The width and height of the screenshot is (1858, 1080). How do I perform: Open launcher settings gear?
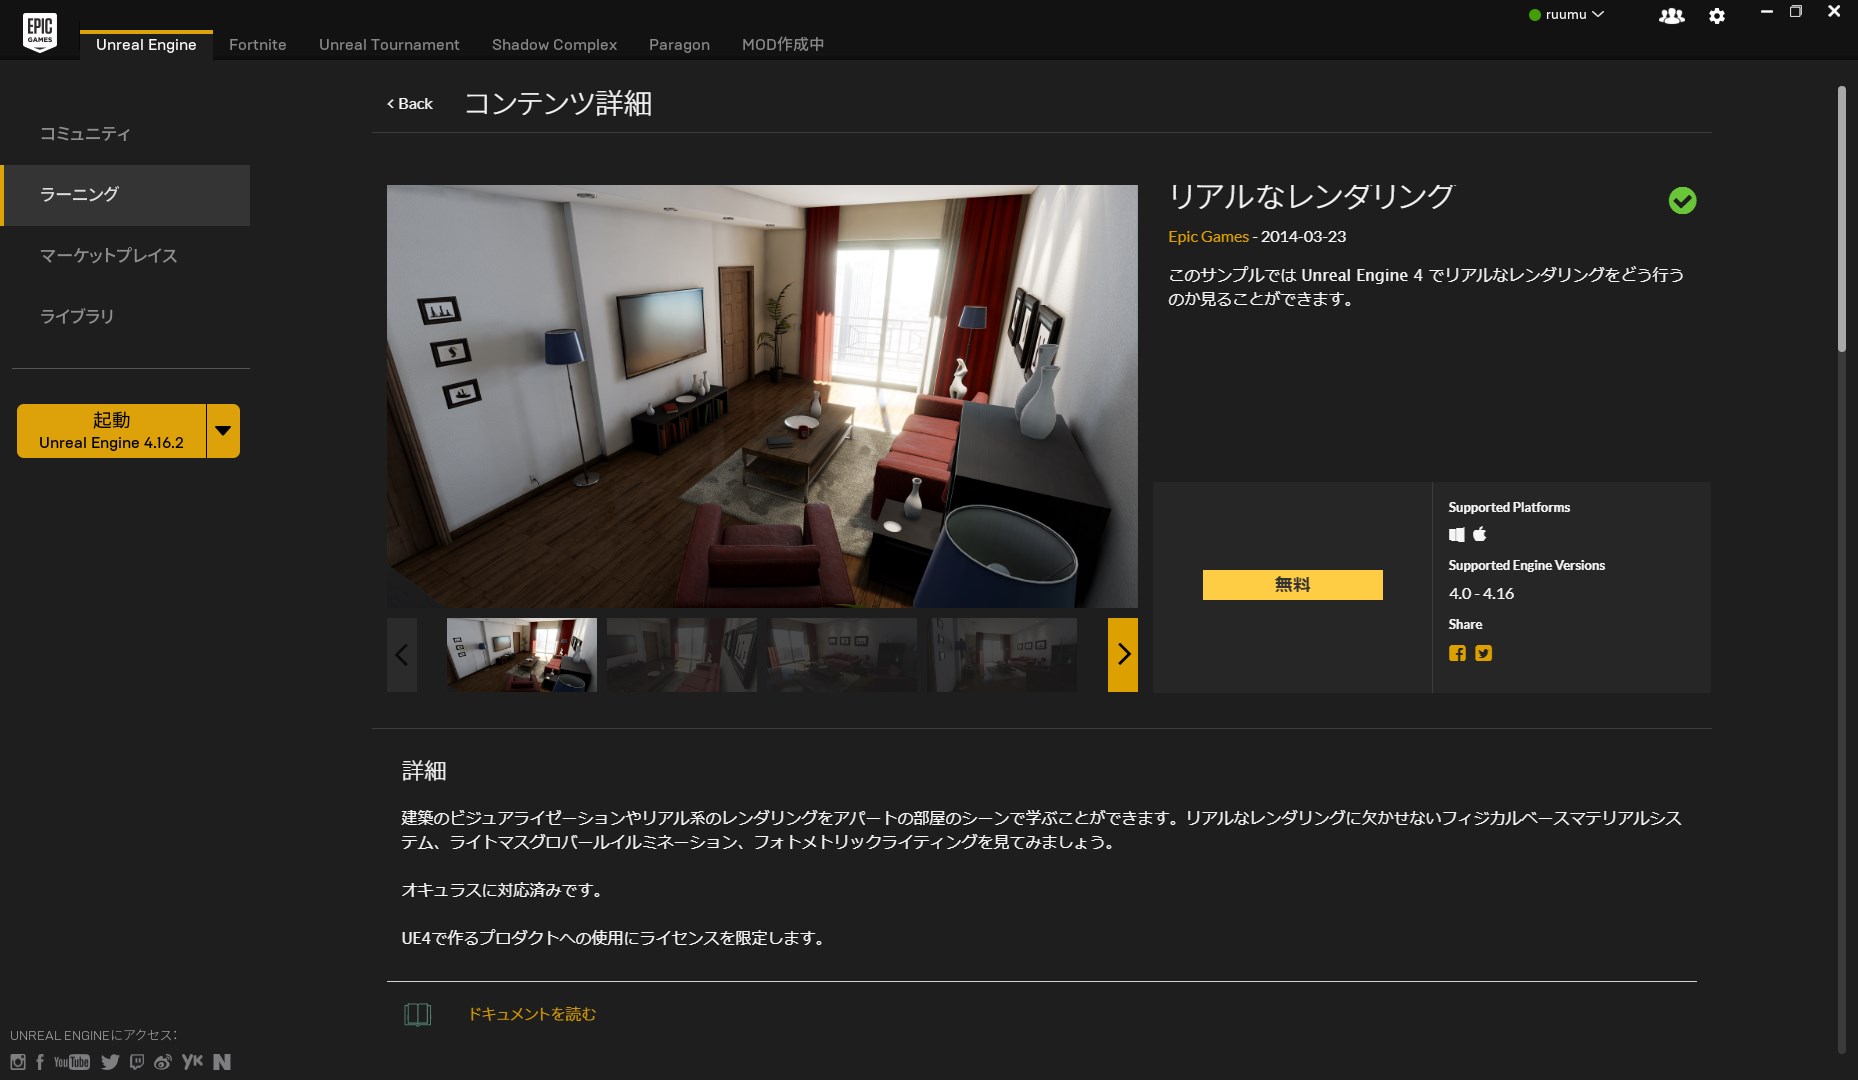coord(1717,16)
